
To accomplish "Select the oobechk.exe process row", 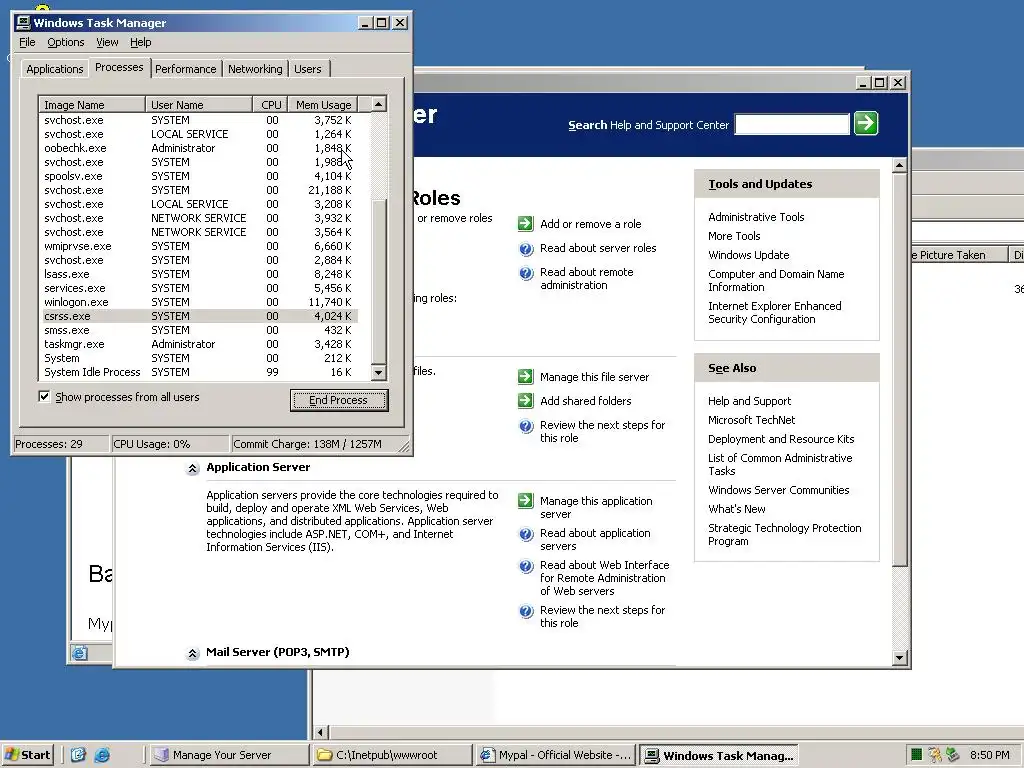I will tap(199, 148).
